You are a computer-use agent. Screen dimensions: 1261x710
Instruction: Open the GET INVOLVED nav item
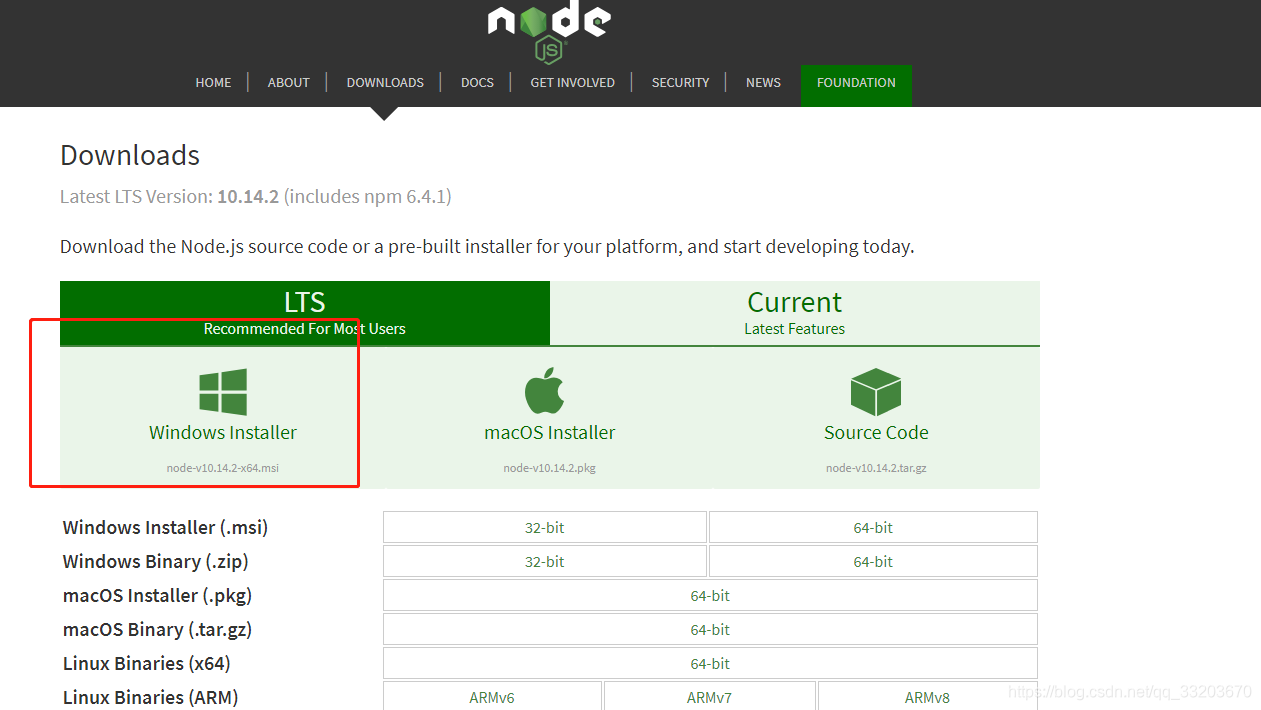click(x=572, y=82)
